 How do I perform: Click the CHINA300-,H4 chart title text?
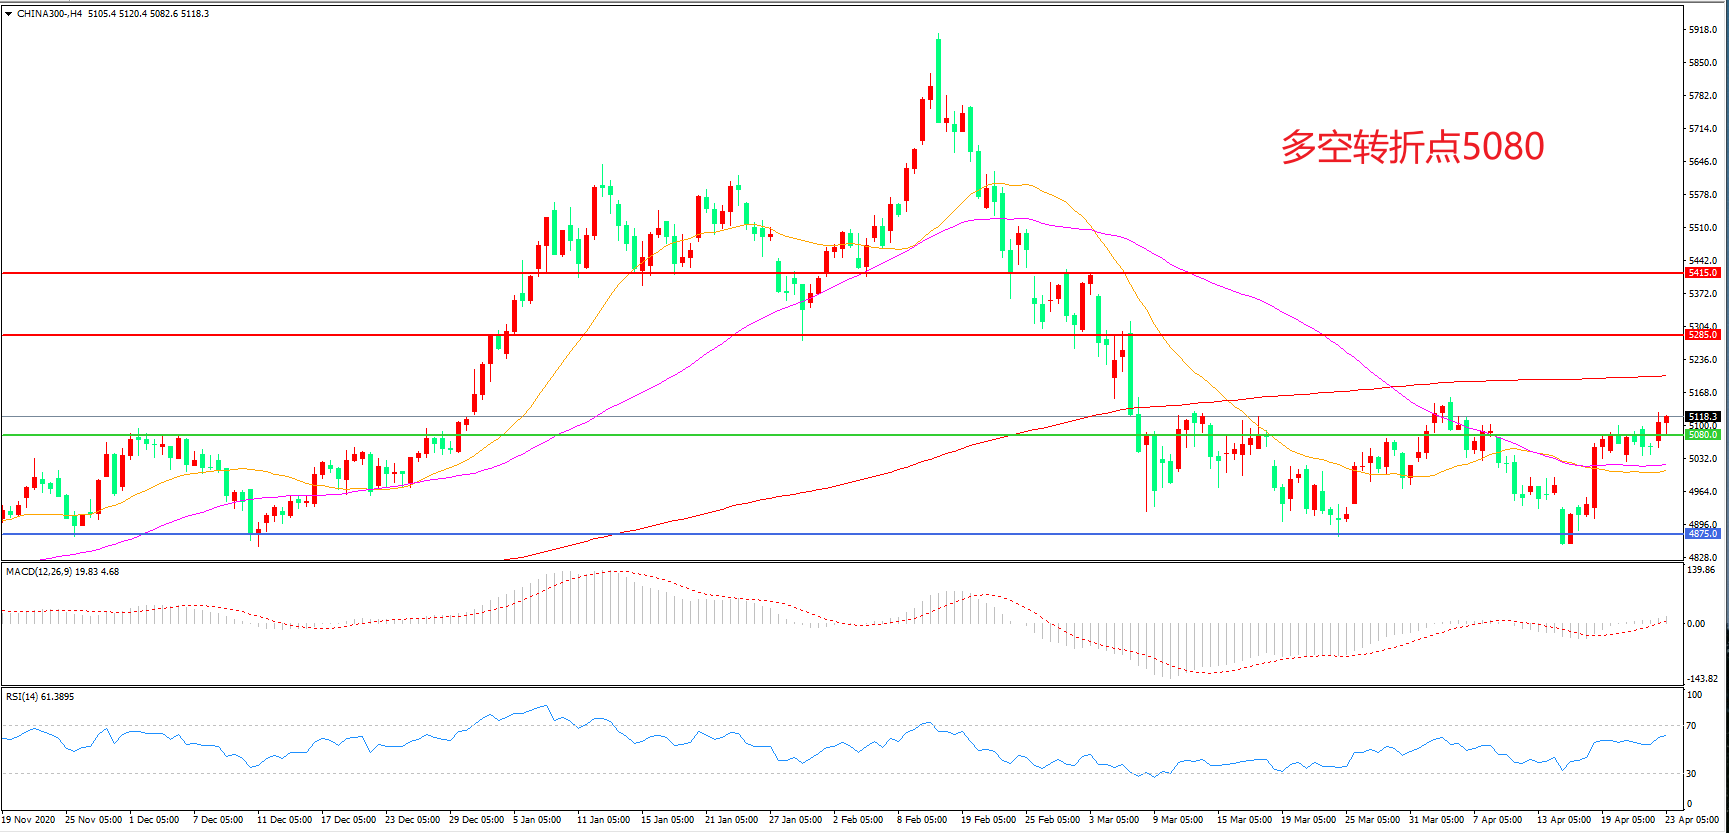[49, 14]
